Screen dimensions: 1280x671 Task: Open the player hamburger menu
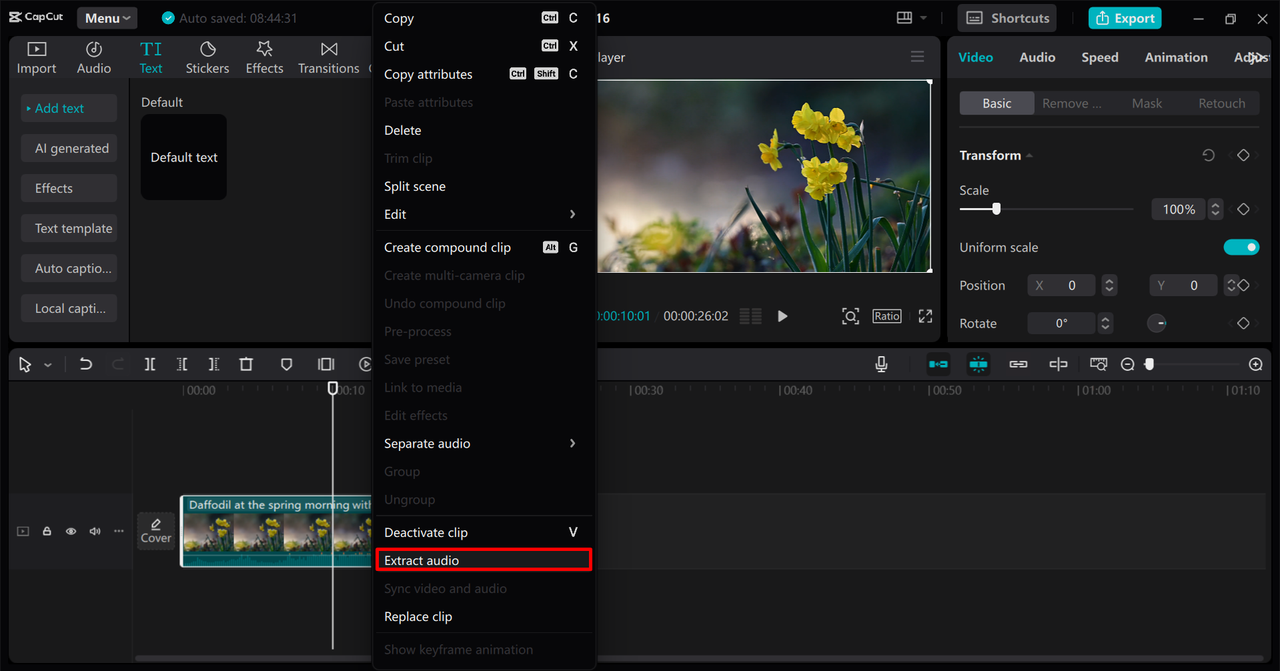tap(917, 57)
